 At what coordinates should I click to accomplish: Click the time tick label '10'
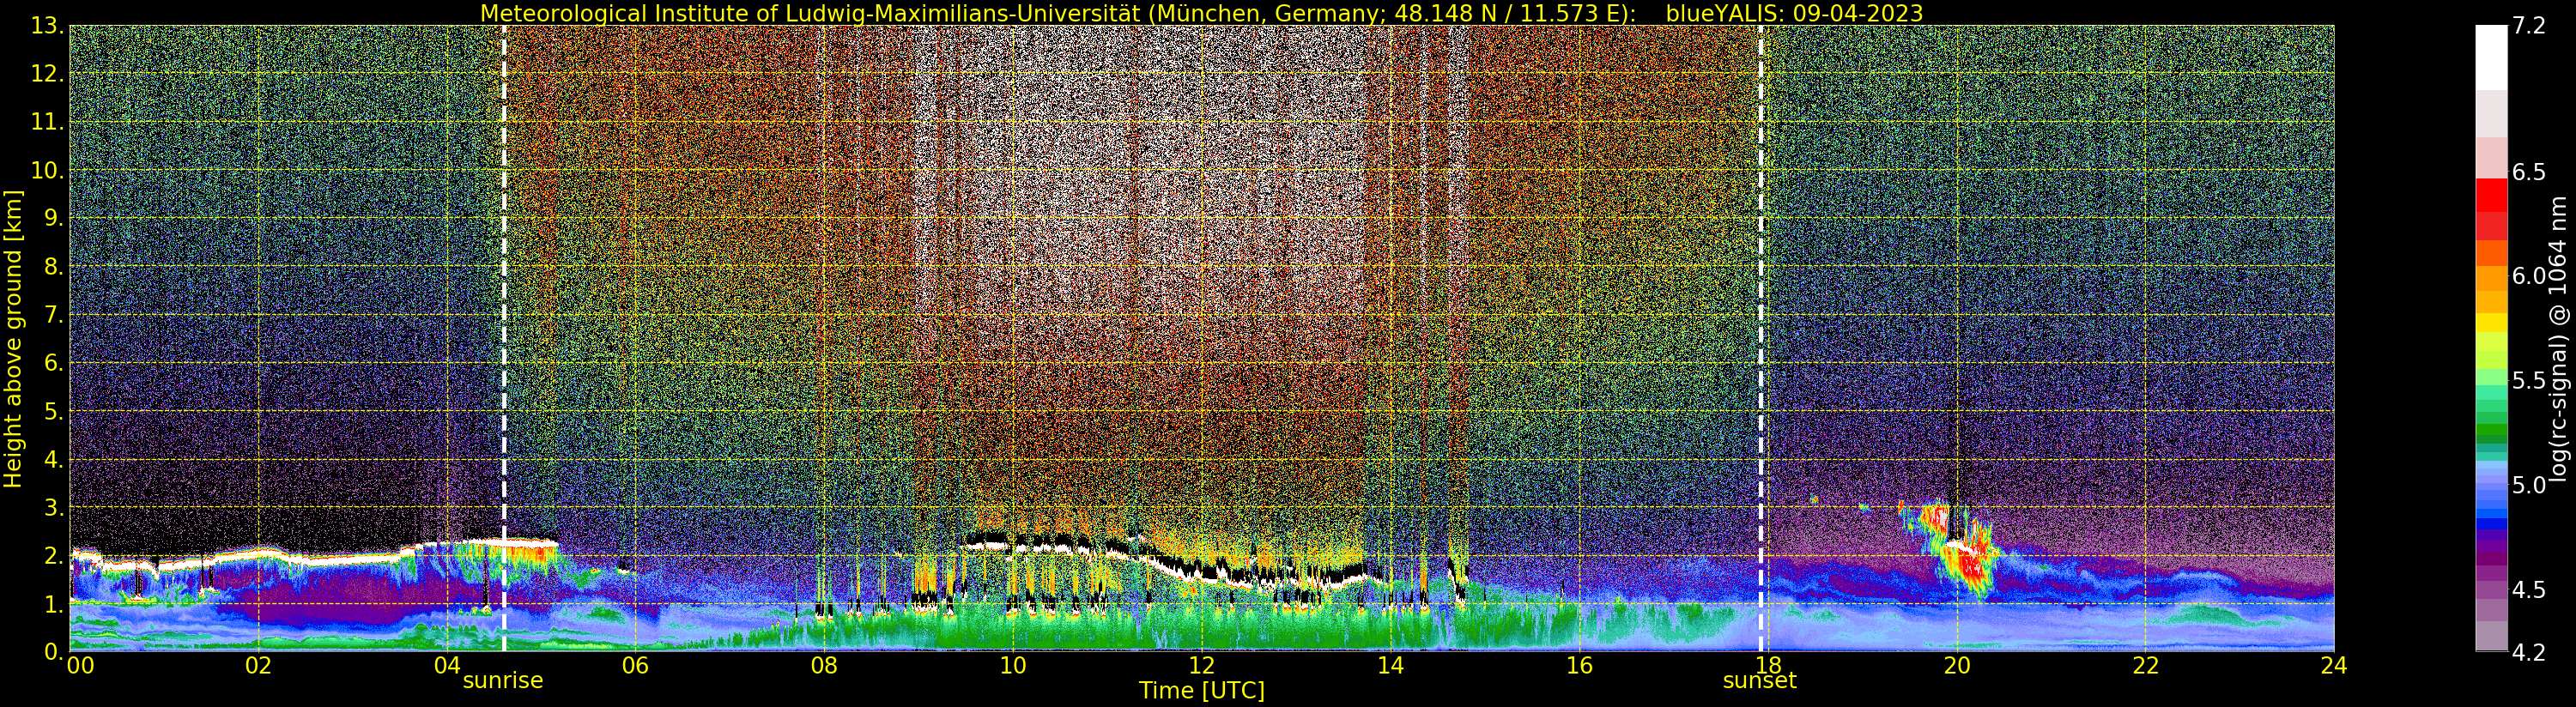[x=1013, y=666]
